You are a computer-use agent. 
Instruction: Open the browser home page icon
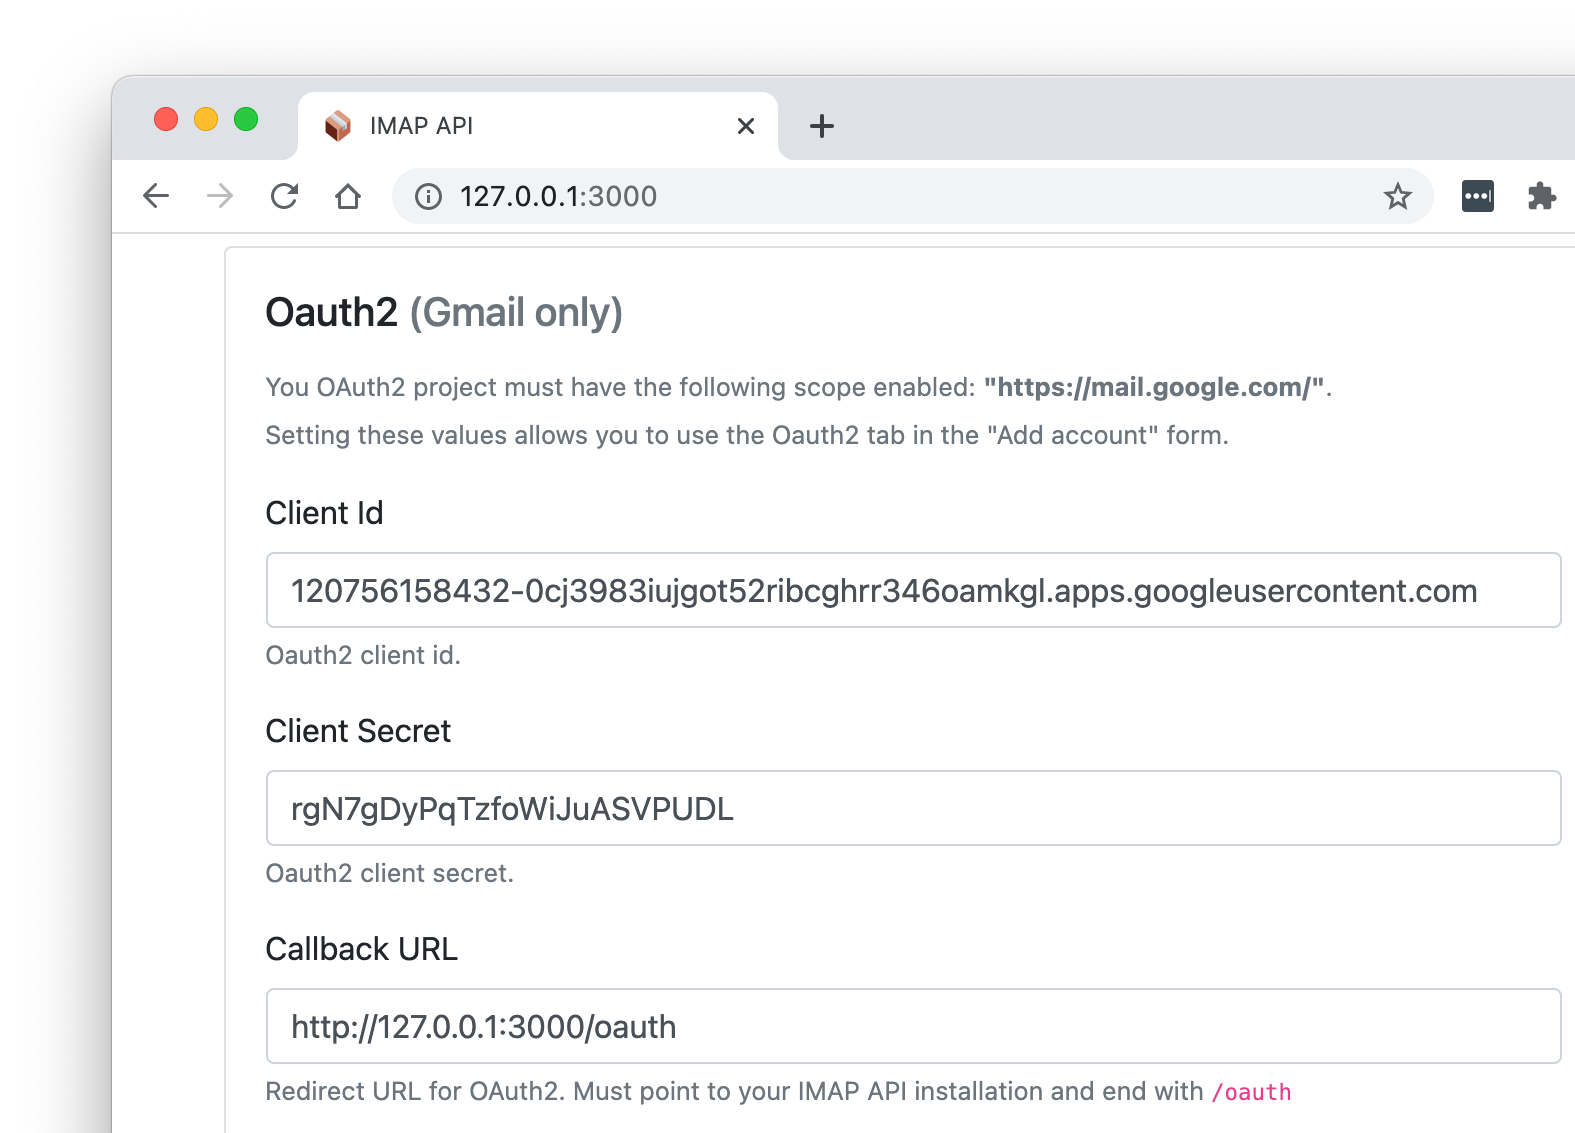click(x=348, y=196)
